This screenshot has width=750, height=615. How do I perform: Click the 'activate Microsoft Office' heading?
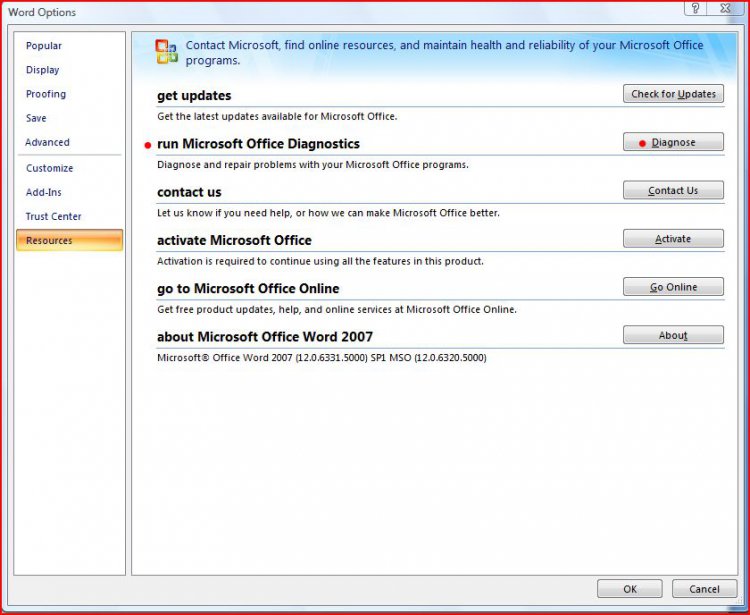234,240
